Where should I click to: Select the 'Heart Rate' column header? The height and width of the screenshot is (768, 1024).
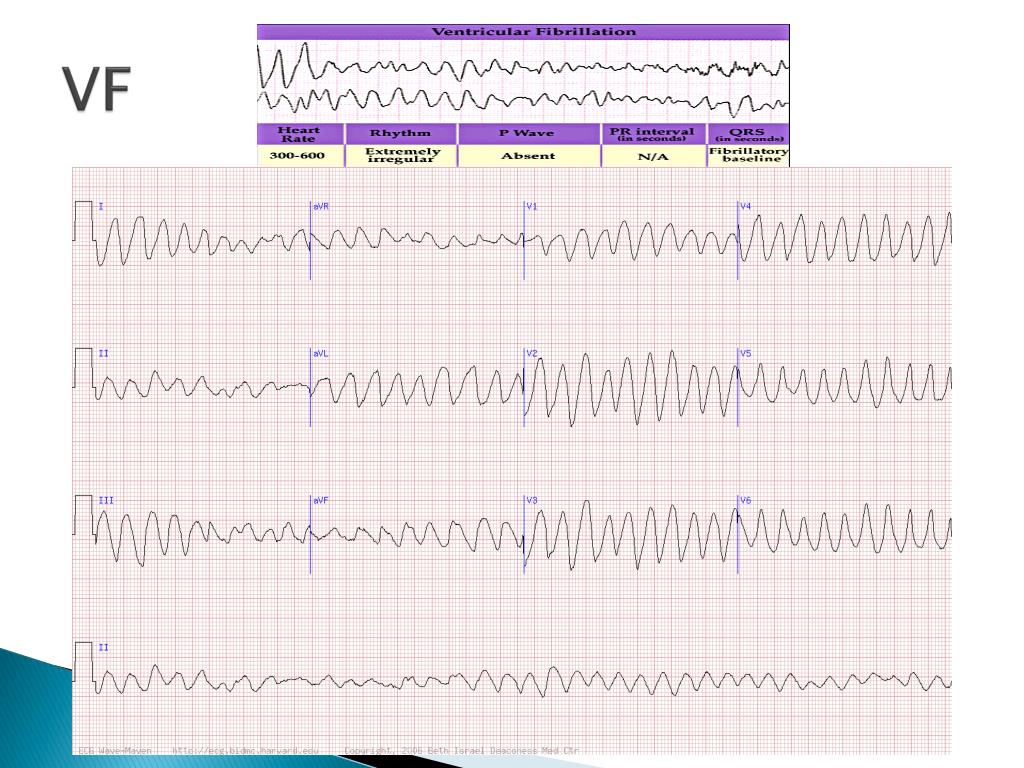pyautogui.click(x=299, y=134)
